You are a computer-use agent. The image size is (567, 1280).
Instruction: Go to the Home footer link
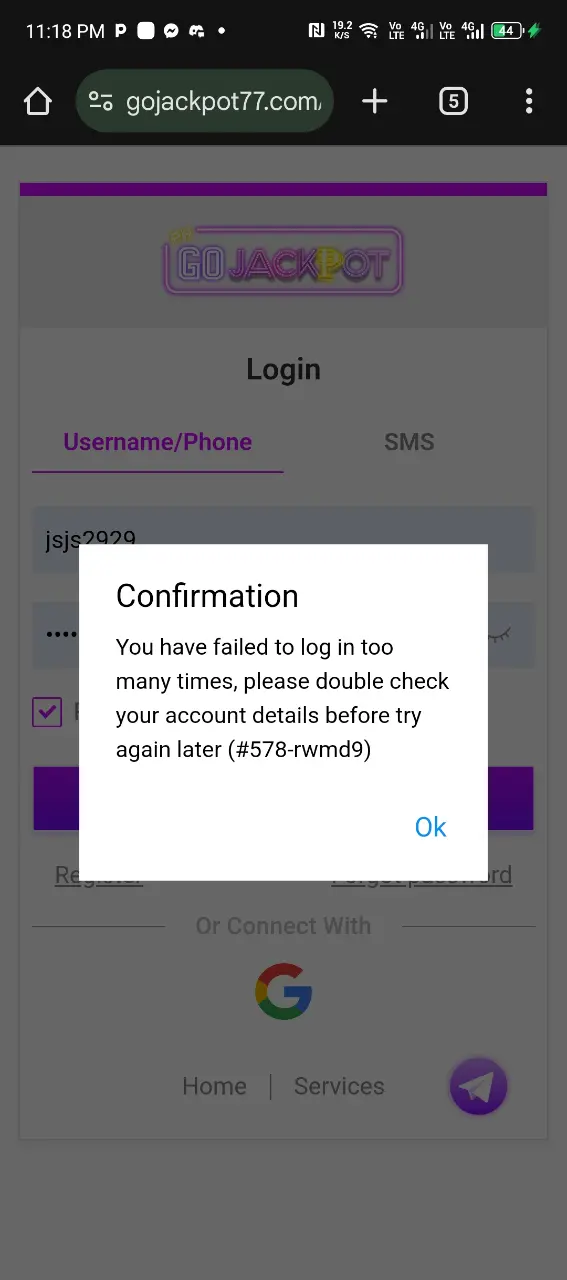click(x=214, y=1086)
